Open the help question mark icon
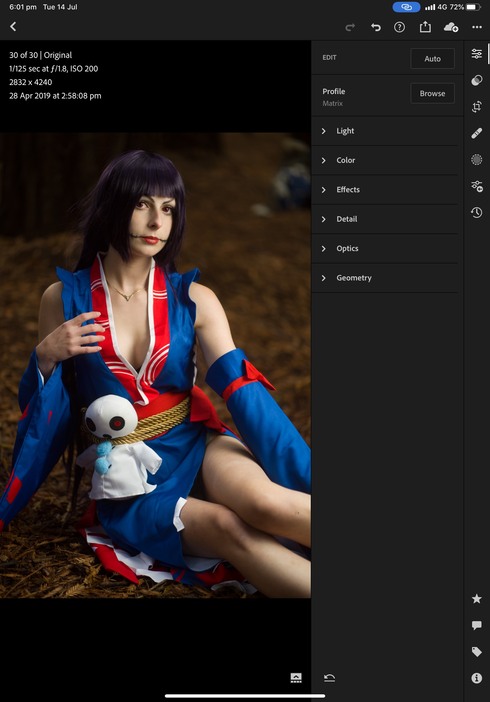Viewport: 490px width, 702px height. click(400, 27)
